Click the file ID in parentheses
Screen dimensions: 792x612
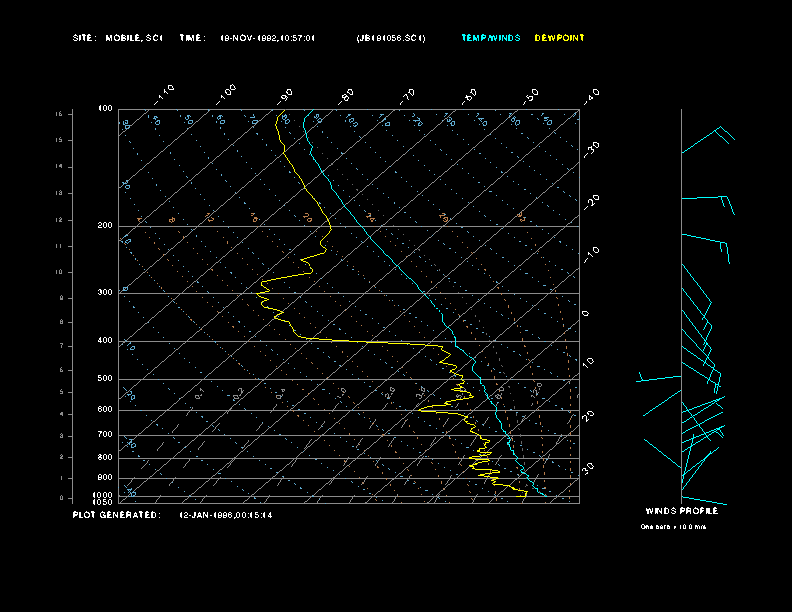(x=390, y=38)
